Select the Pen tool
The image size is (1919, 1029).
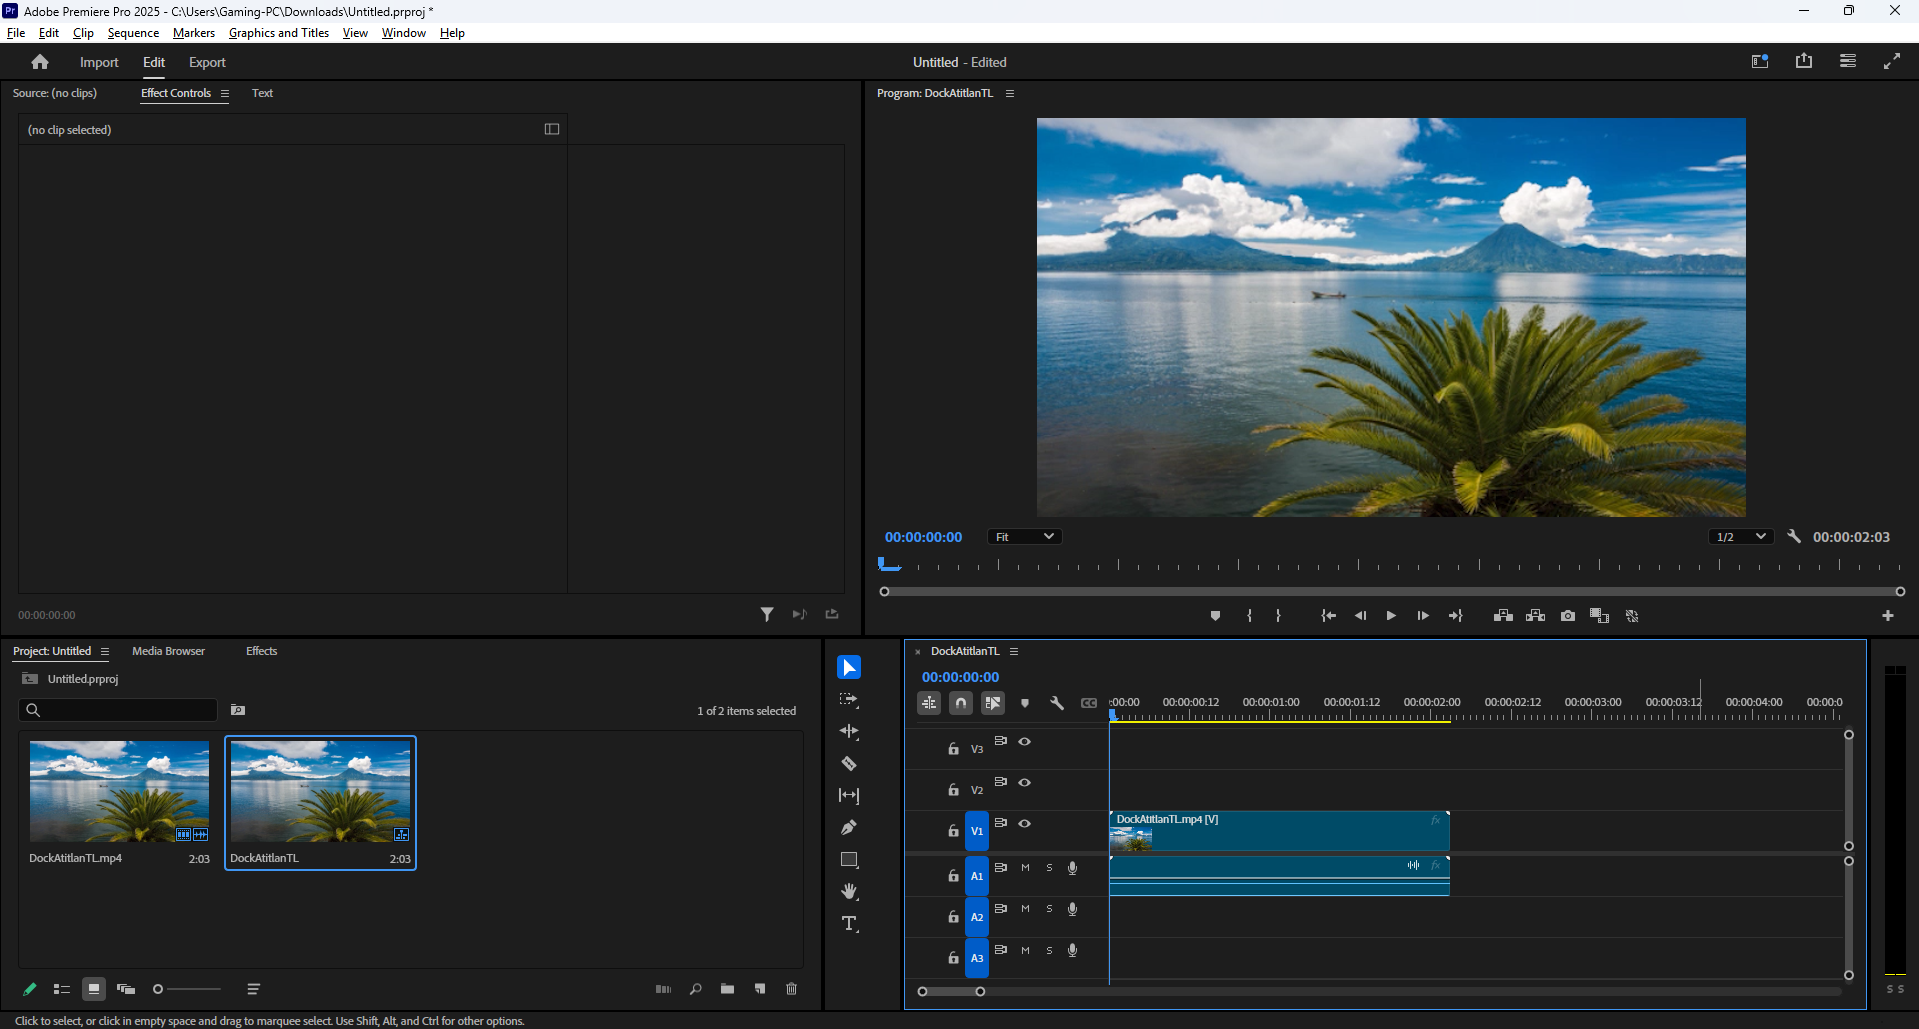pos(849,828)
